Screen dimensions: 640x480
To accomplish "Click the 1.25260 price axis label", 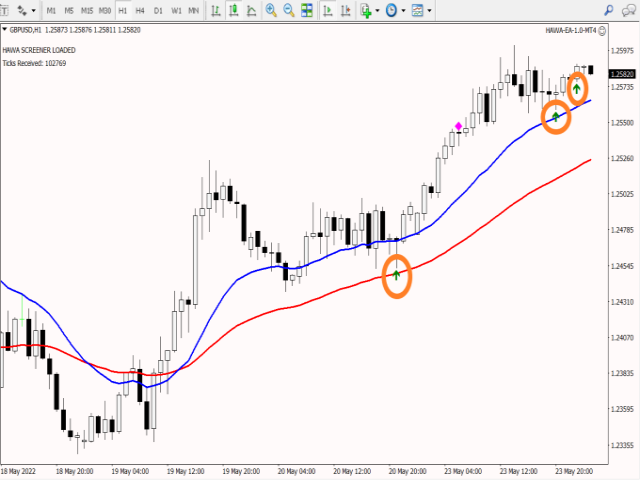I will [x=622, y=158].
